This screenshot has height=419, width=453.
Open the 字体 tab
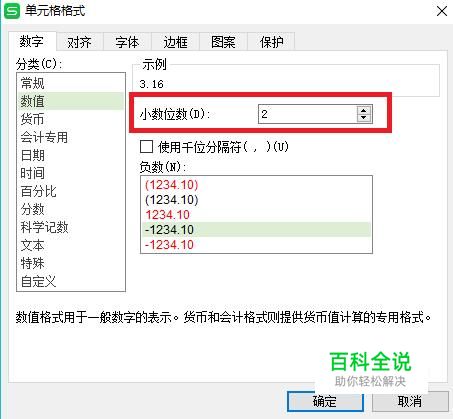coord(127,42)
